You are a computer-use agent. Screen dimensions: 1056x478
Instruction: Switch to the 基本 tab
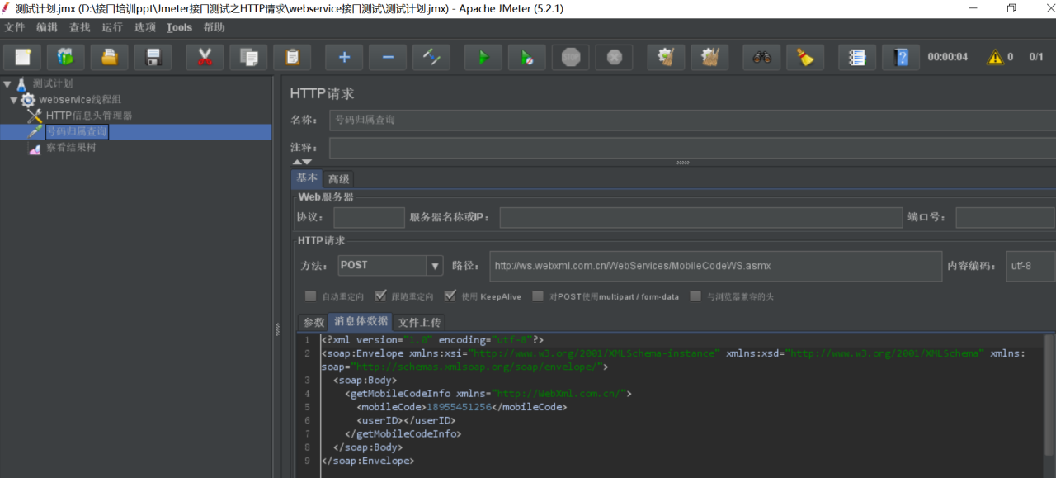point(307,178)
